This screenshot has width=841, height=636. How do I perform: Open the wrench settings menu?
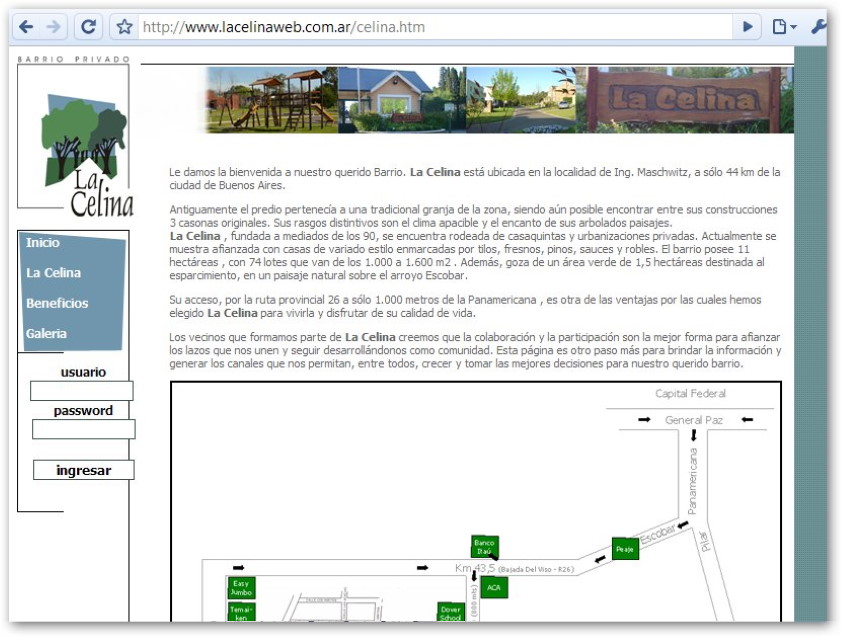(x=817, y=26)
